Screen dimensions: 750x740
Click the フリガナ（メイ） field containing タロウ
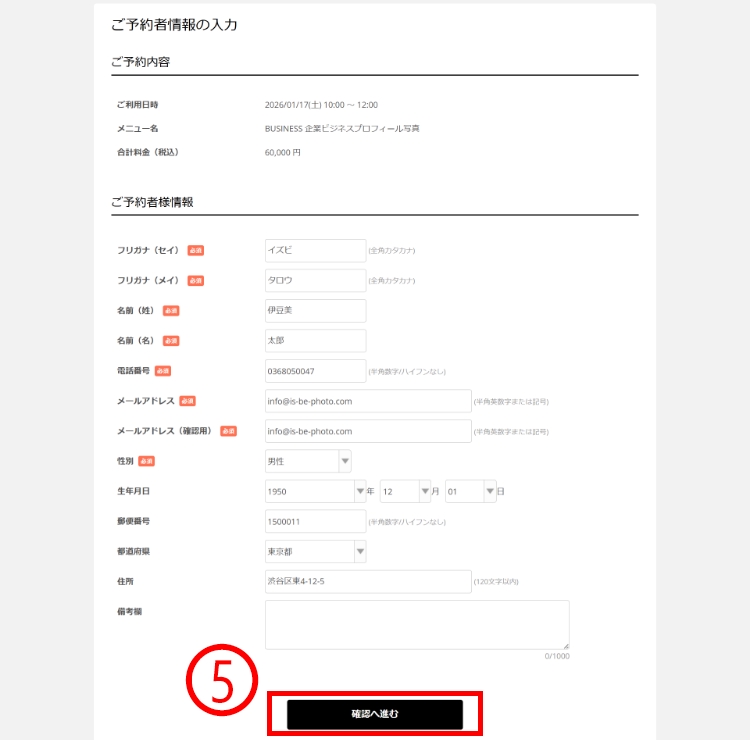[x=315, y=280]
